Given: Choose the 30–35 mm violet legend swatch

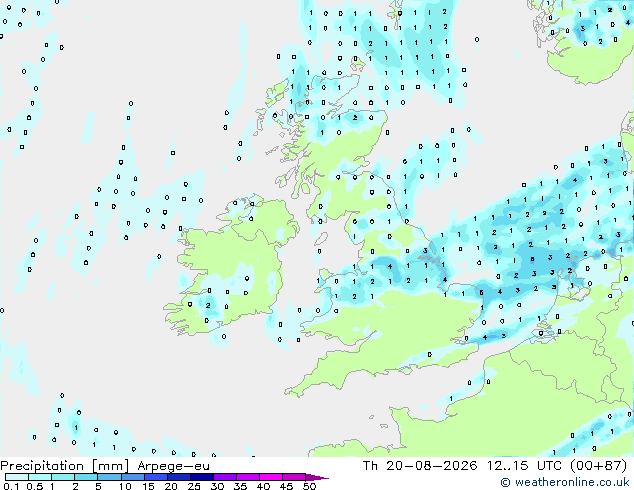Looking at the screenshot, I should pos(225,477).
